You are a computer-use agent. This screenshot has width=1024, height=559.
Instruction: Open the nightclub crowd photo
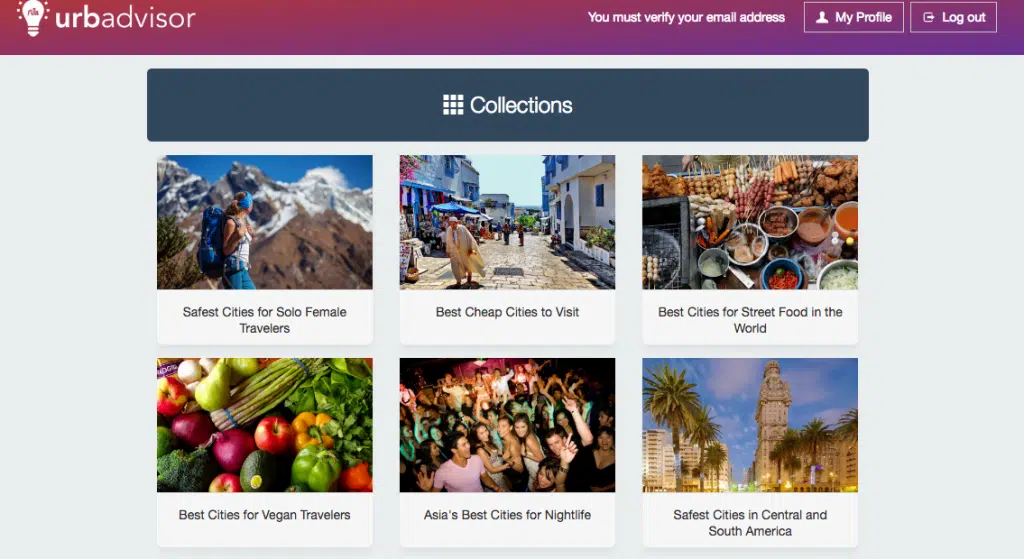pyautogui.click(x=507, y=425)
